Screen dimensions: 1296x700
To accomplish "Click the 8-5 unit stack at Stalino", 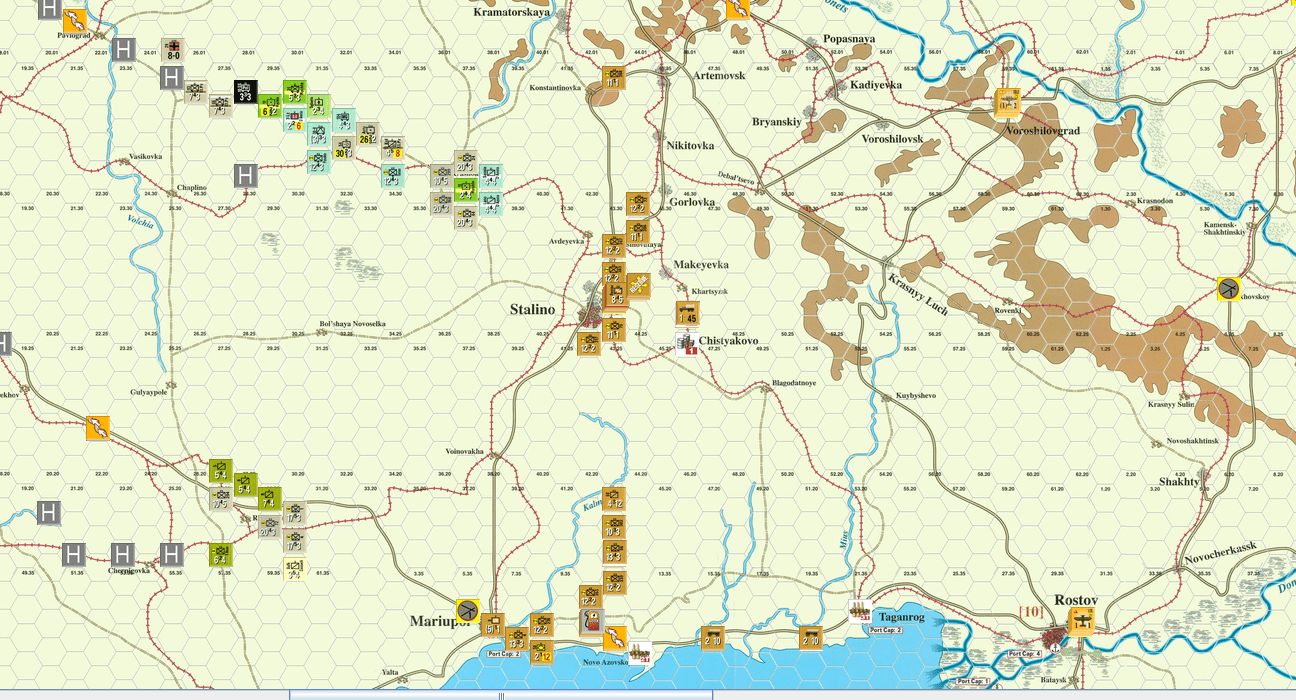I will [616, 295].
